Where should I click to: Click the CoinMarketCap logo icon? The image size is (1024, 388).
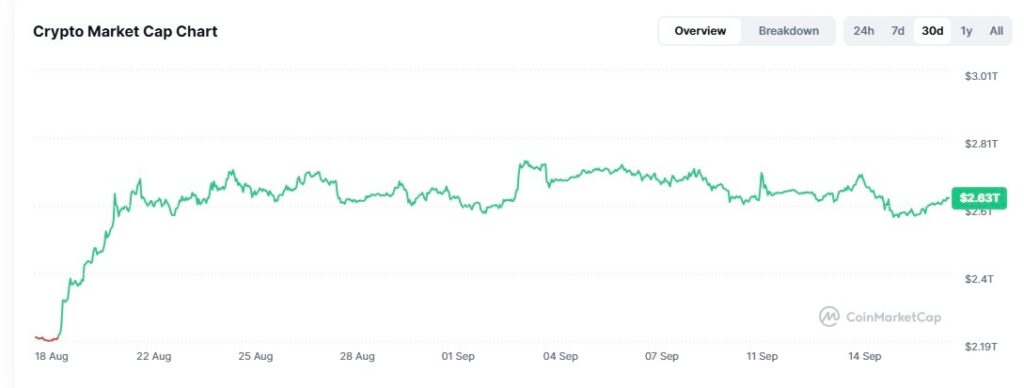[x=829, y=317]
